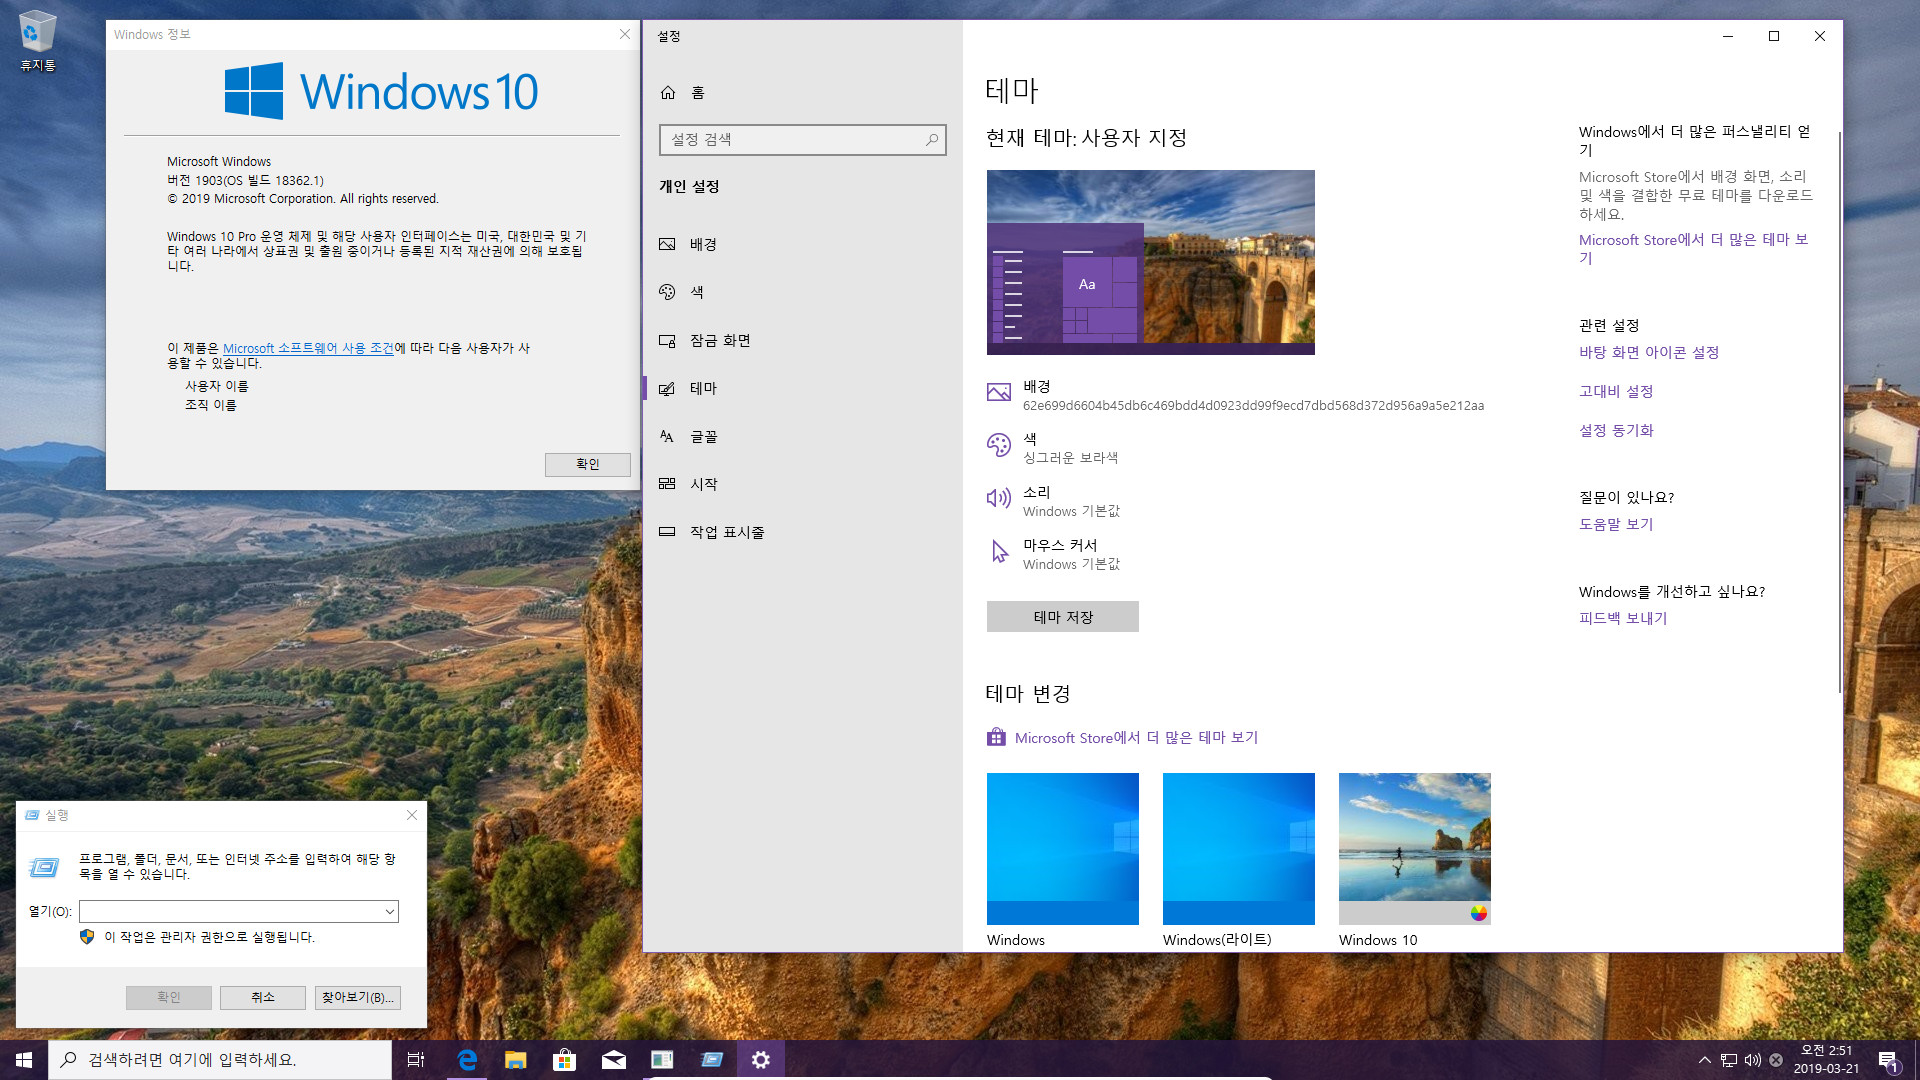
Task: Click the mouse cursor icon under current theme
Action: pos(999,551)
